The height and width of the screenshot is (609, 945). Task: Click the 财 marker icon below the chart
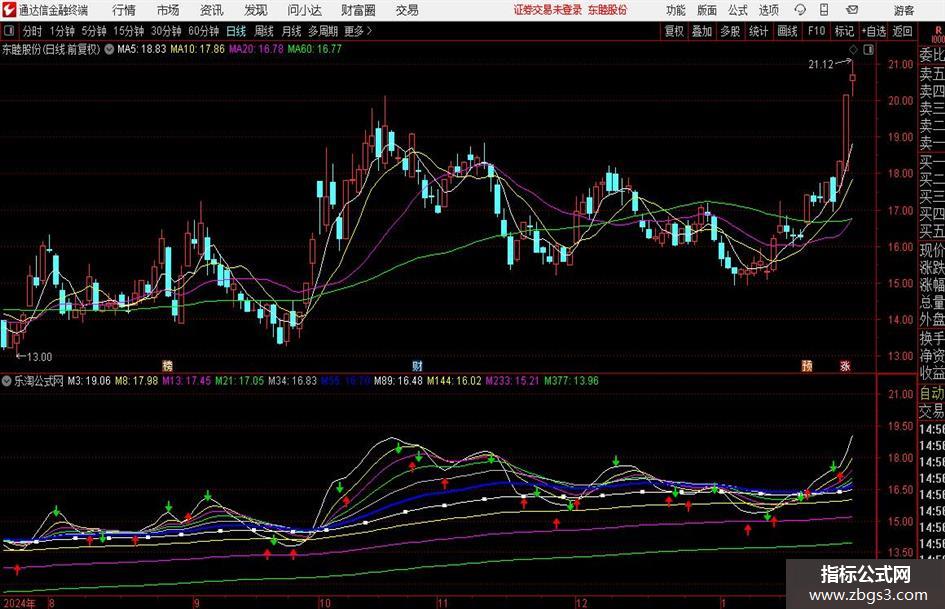pos(417,365)
